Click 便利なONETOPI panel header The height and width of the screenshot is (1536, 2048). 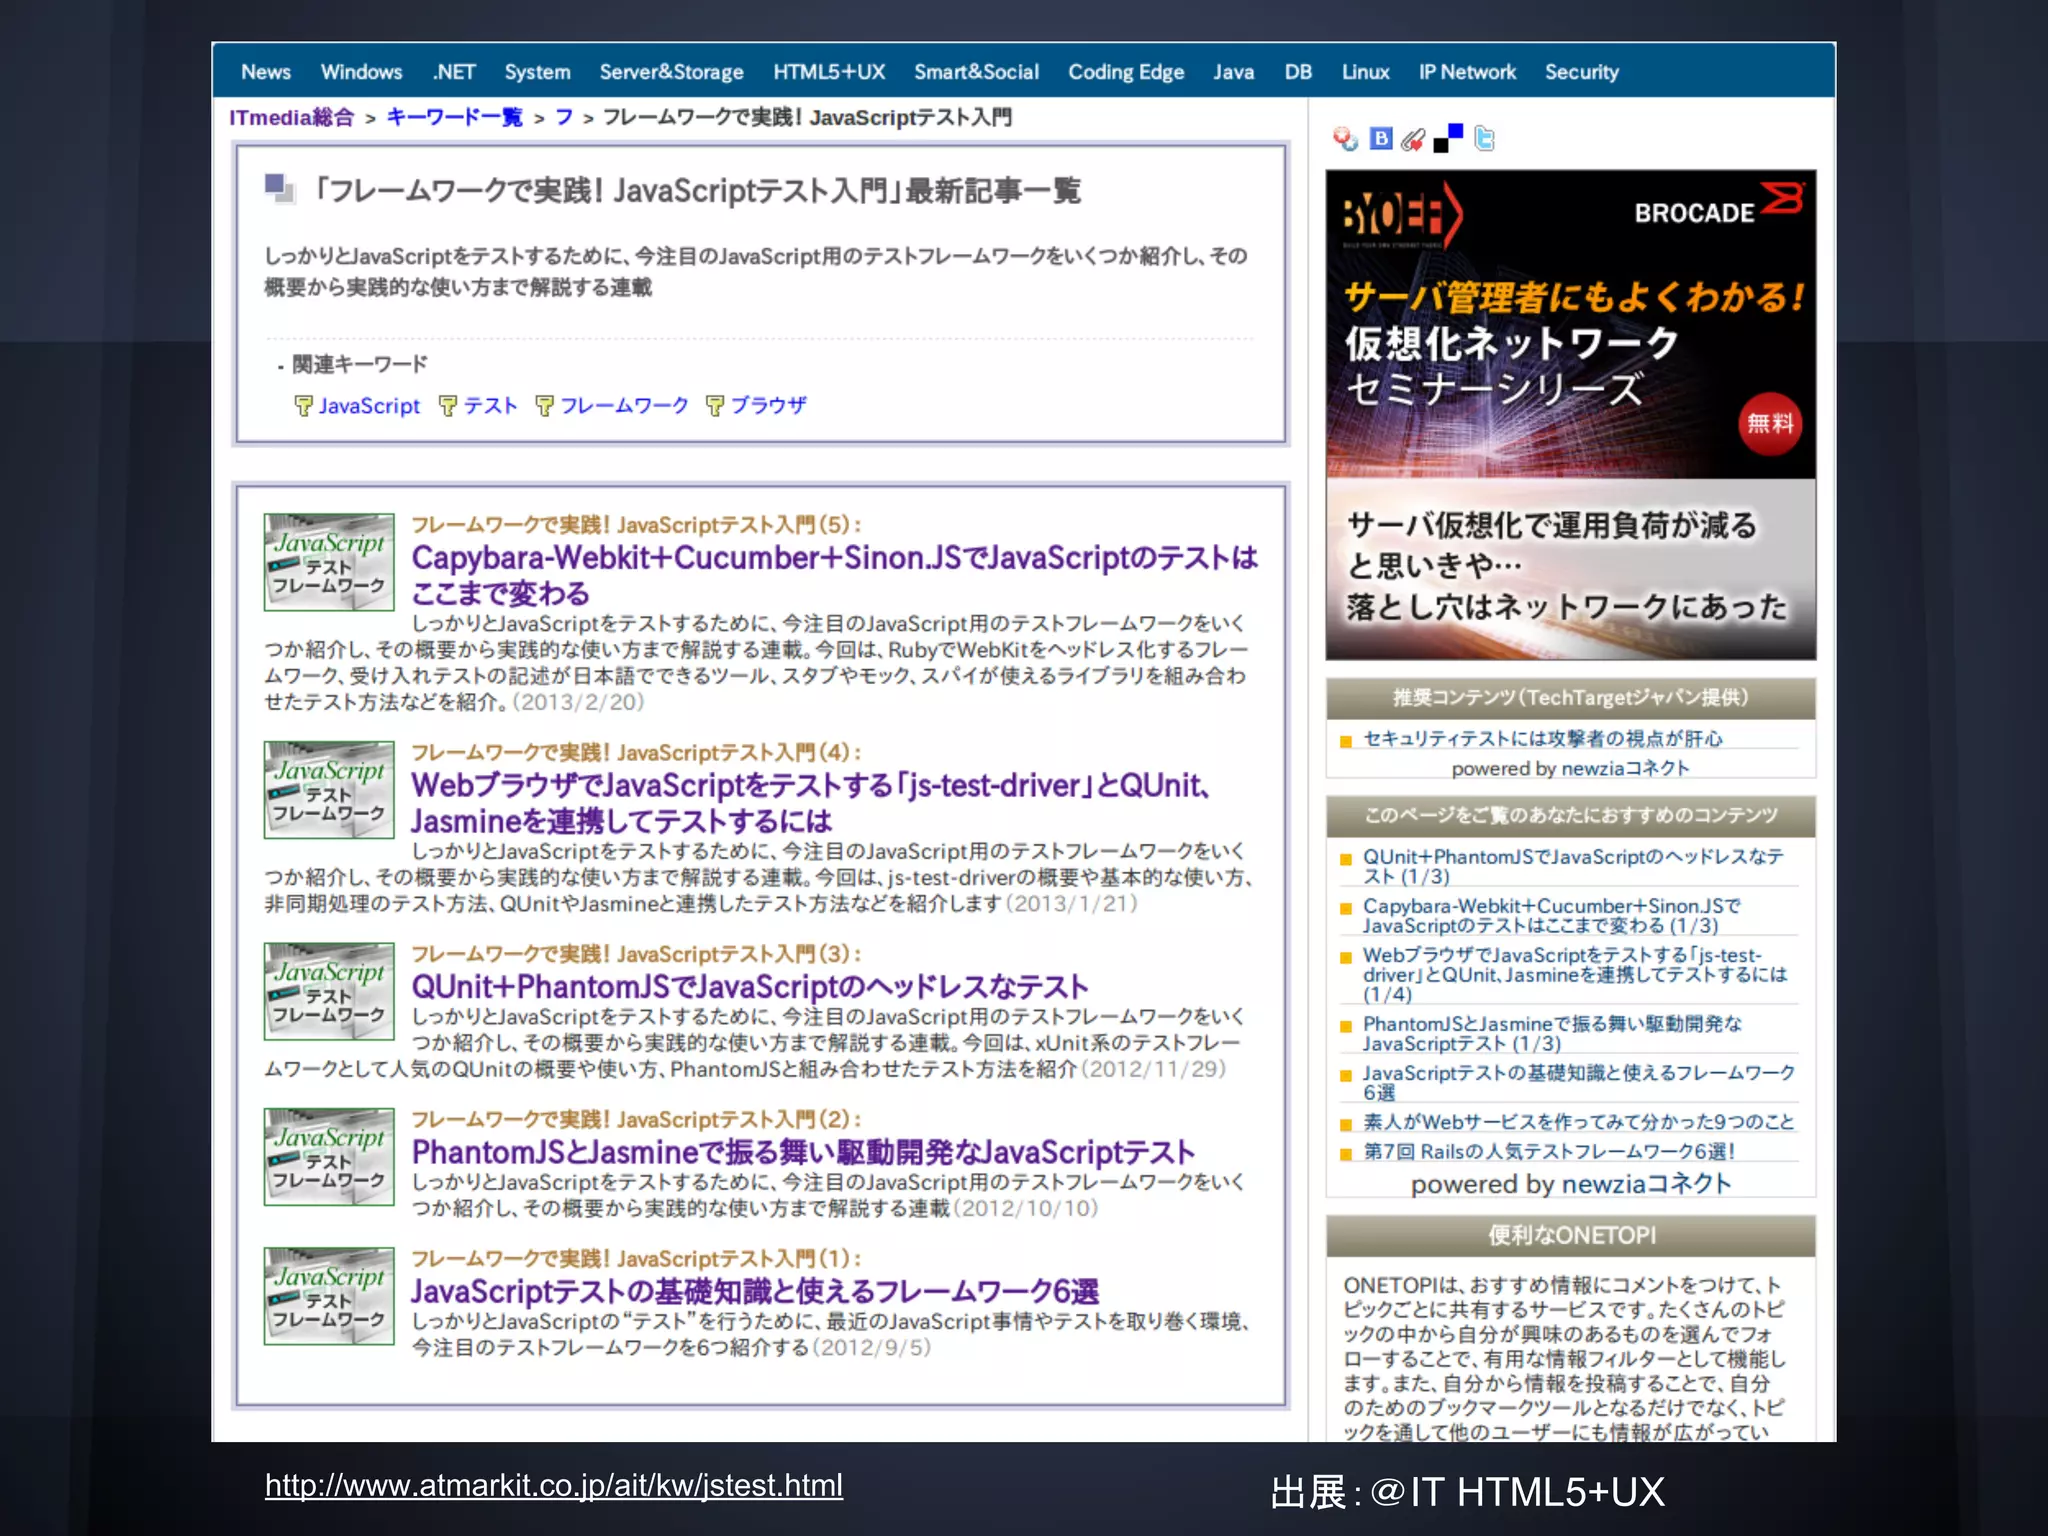1570,1236
